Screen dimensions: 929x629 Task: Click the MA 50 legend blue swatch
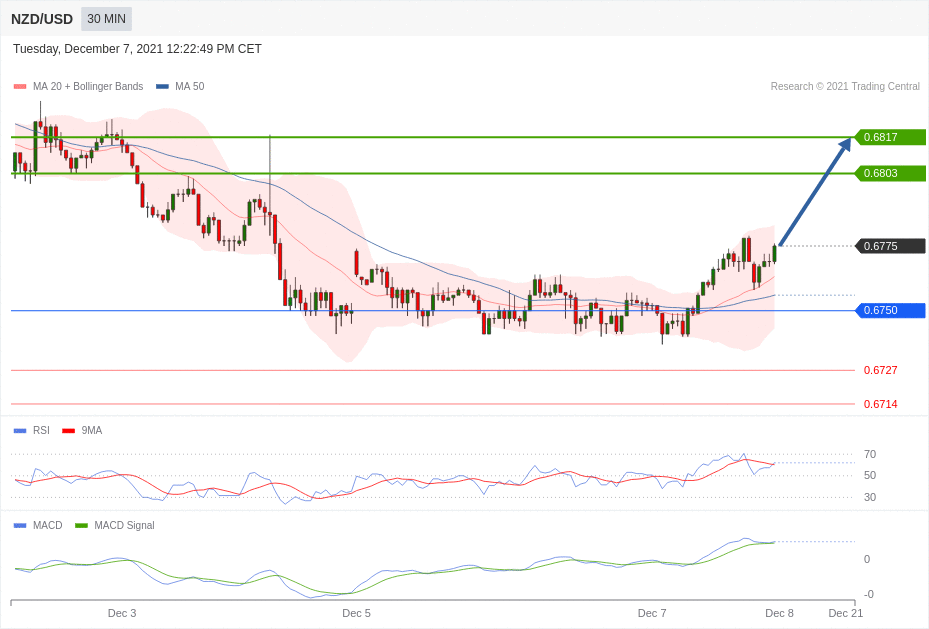pyautogui.click(x=162, y=86)
